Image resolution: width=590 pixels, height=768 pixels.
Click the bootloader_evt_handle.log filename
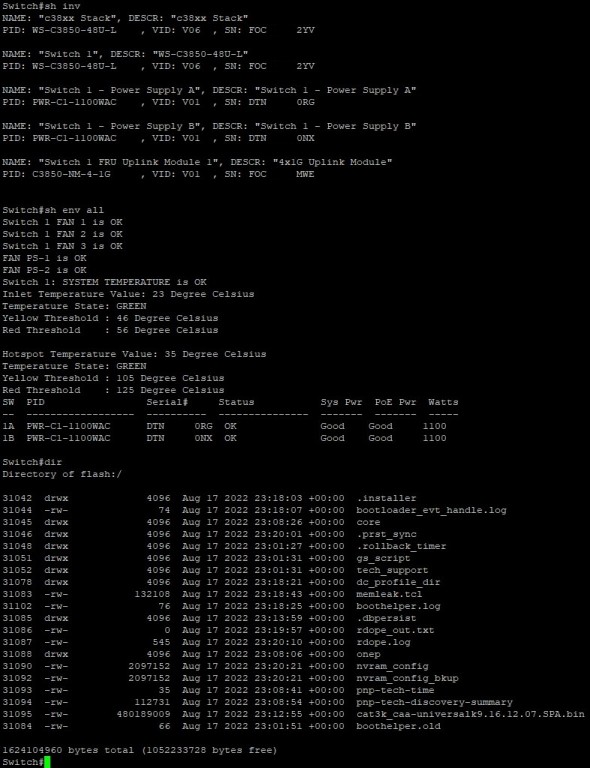[x=431, y=510]
